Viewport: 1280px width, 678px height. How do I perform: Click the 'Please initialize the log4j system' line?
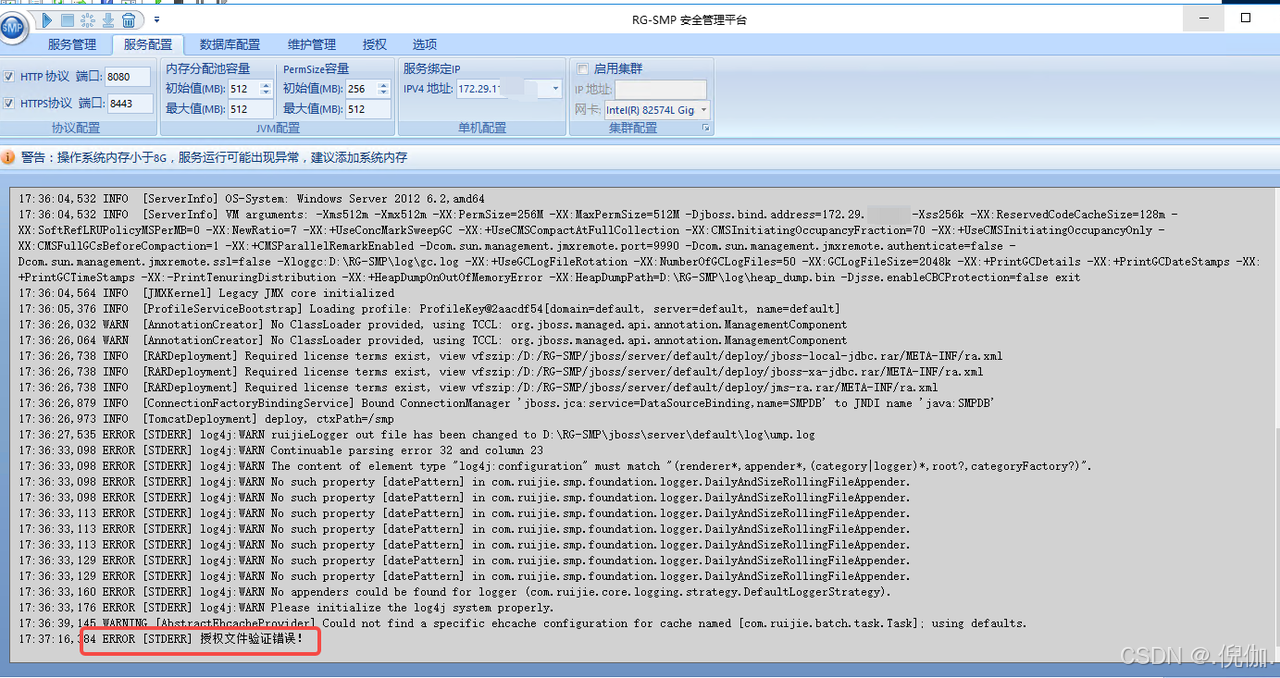[286, 607]
